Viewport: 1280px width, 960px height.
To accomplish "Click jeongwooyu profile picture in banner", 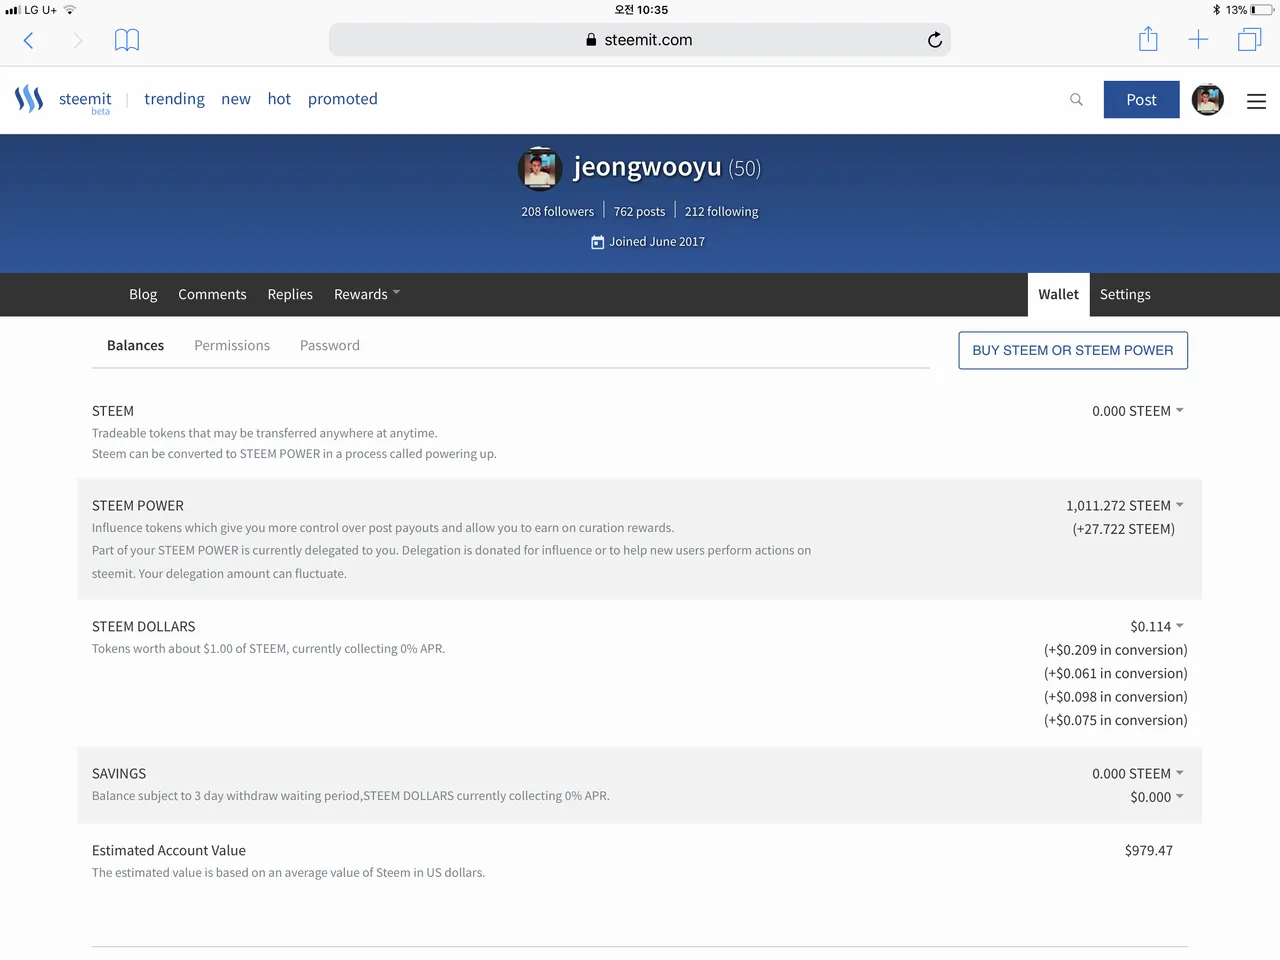I will pos(540,168).
